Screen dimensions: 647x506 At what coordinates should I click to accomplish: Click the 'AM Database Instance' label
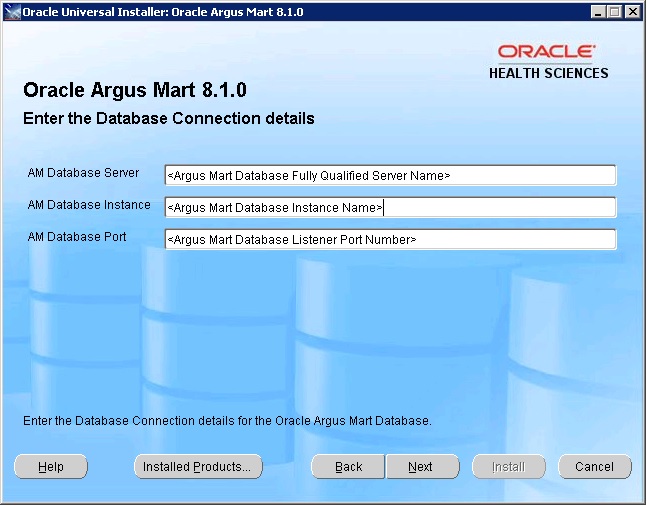click(89, 205)
